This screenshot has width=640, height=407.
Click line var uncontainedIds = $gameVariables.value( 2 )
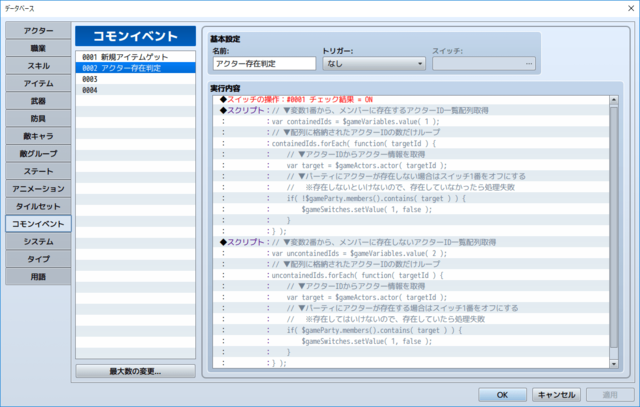click(x=411, y=253)
